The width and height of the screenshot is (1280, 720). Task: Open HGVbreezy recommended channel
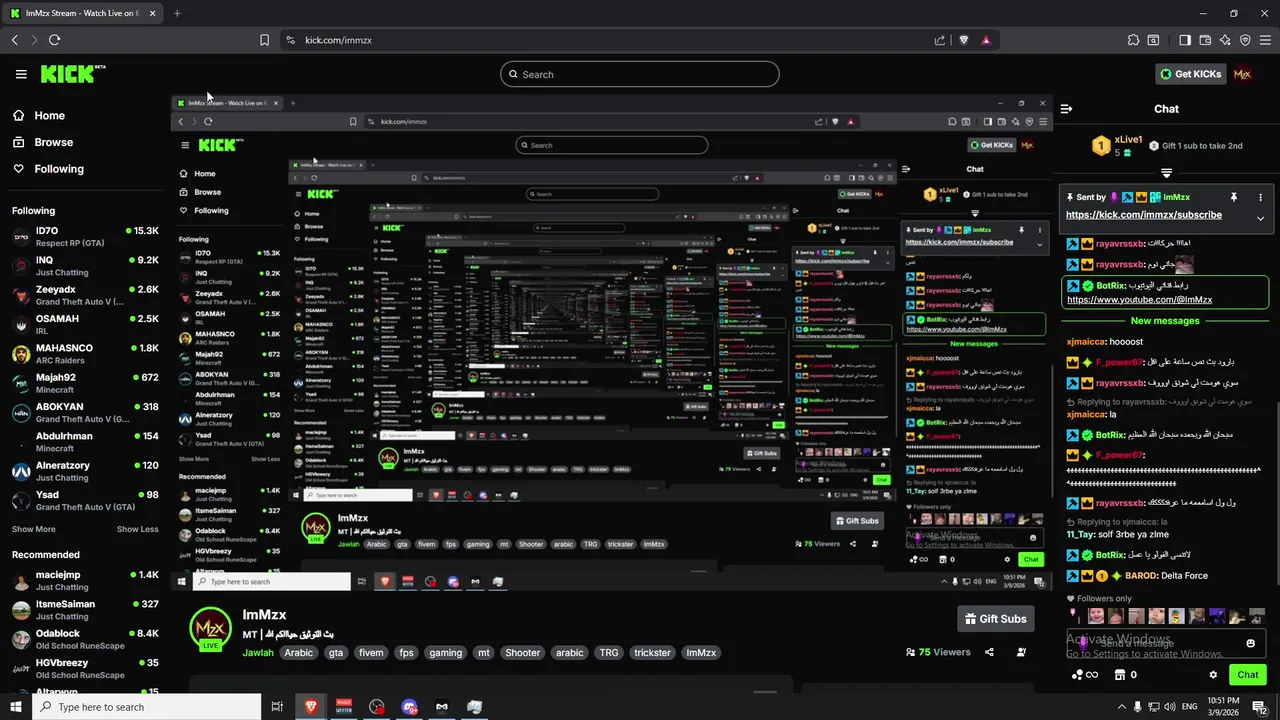tap(85, 668)
